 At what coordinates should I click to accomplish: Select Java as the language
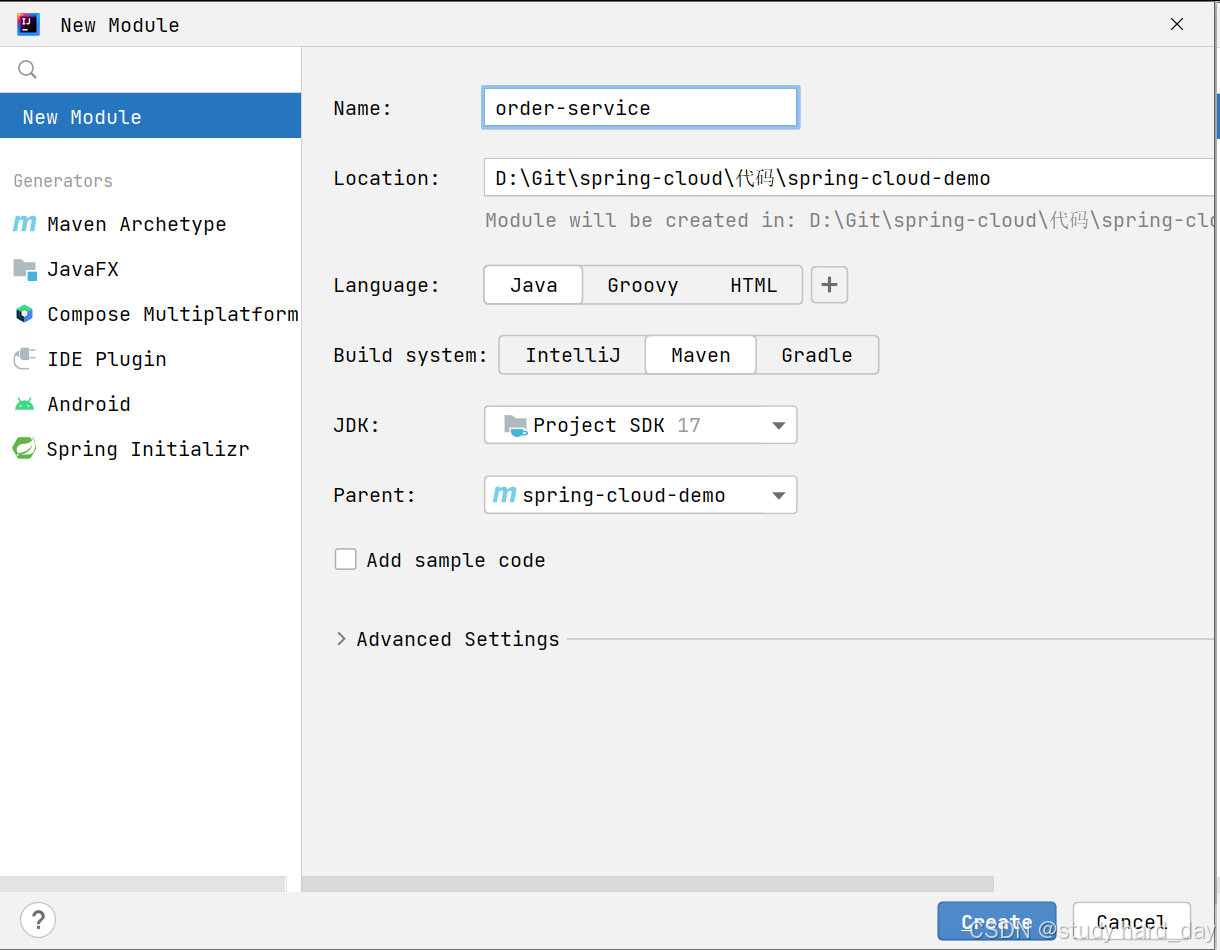click(x=534, y=285)
